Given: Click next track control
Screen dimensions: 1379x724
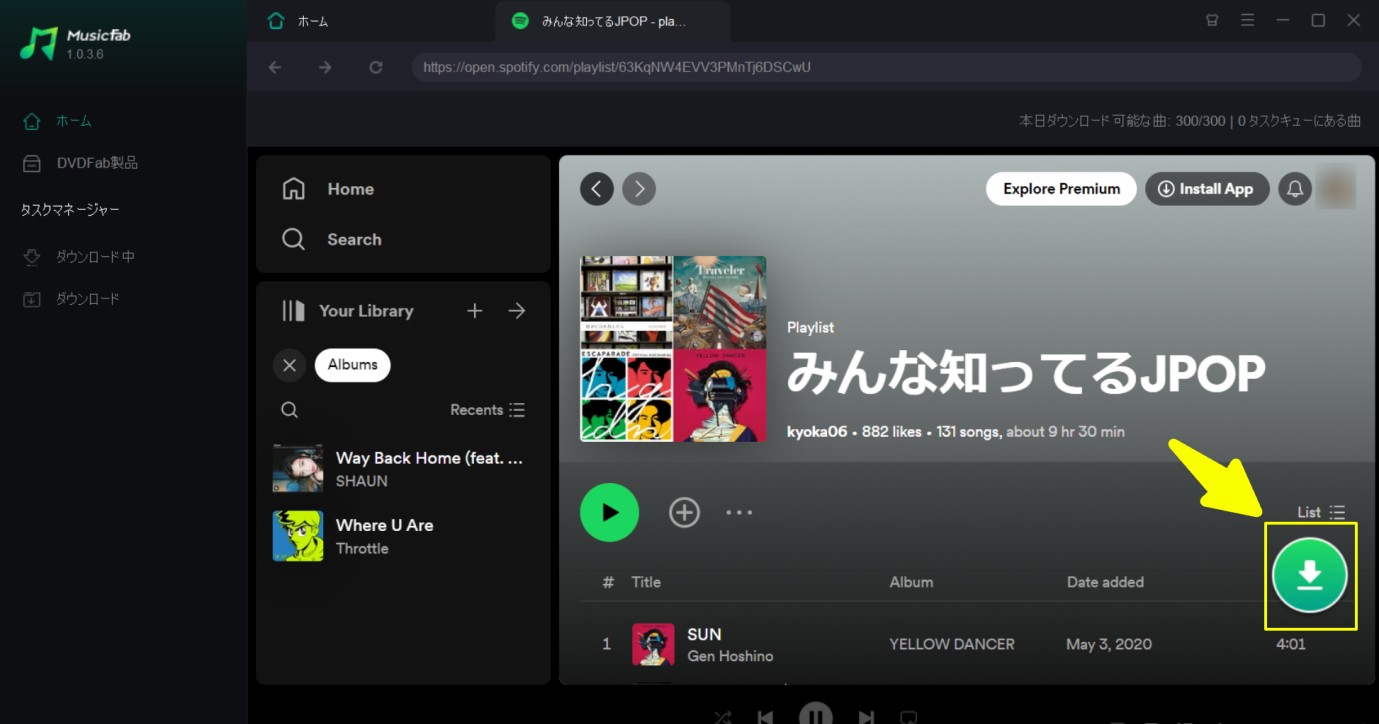Looking at the screenshot, I should click(x=867, y=717).
